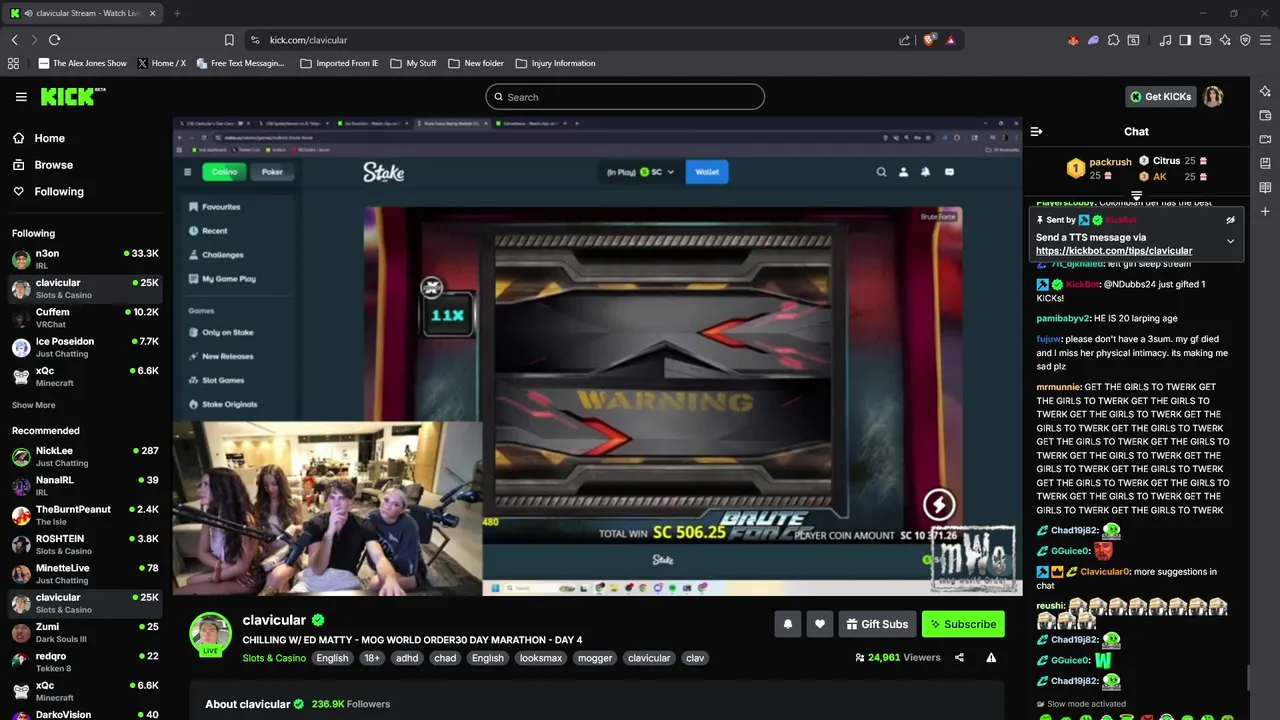Bookmark this page using the bookmark icon
The width and height of the screenshot is (1280, 720).
[x=229, y=40]
